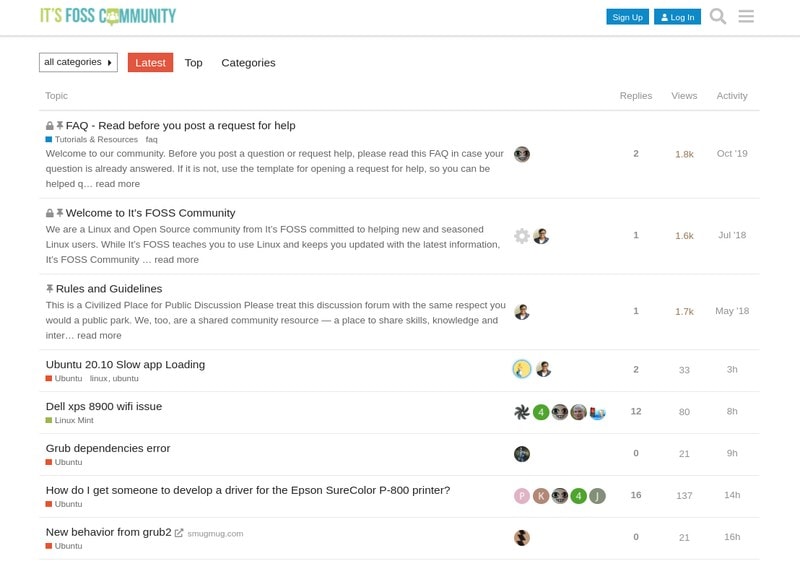Click the It's FOSS Community logo
This screenshot has height=561, width=800.
[x=108, y=16]
